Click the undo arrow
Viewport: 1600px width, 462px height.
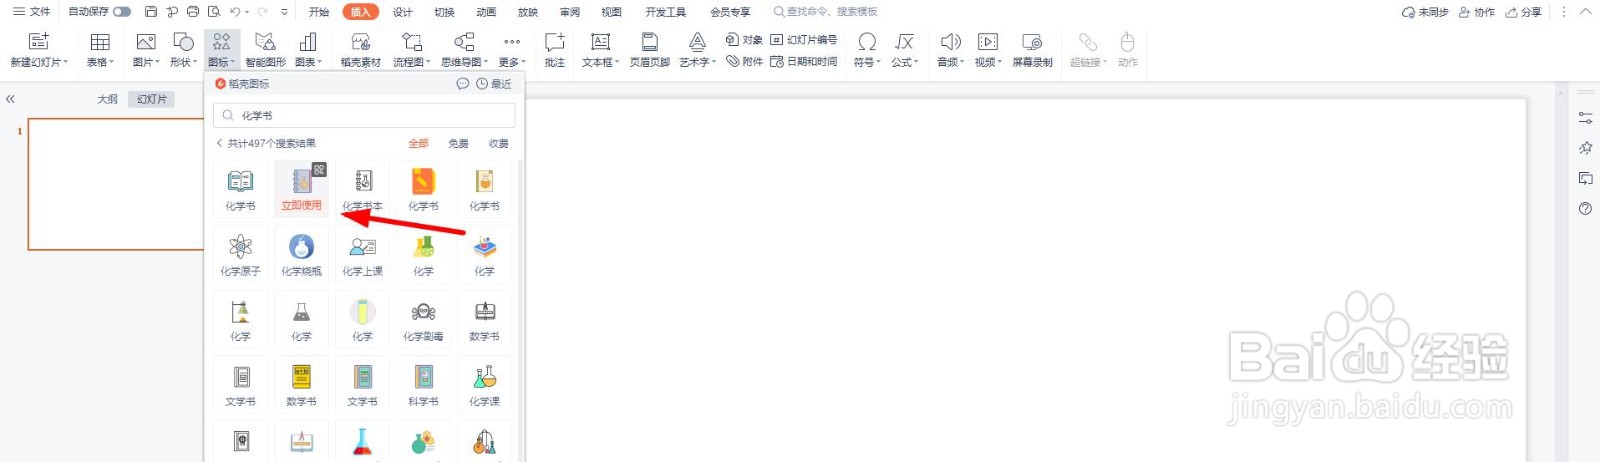click(x=235, y=12)
